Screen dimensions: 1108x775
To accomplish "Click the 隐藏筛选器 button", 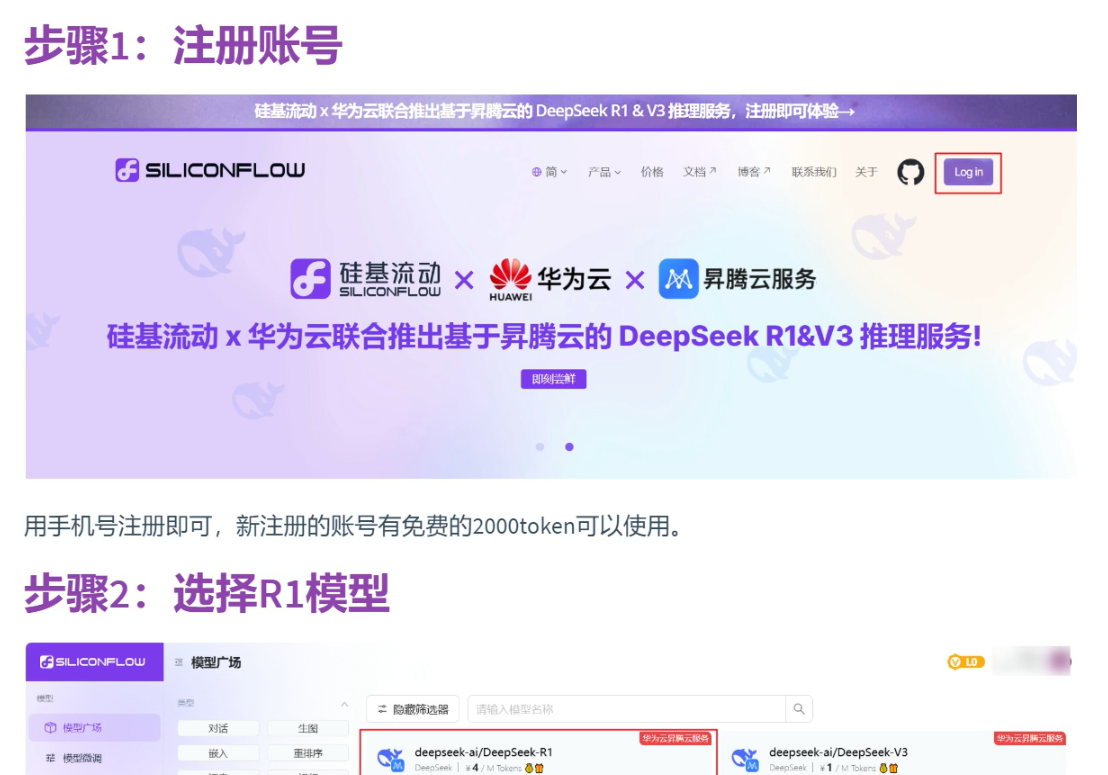I will 413,709.
